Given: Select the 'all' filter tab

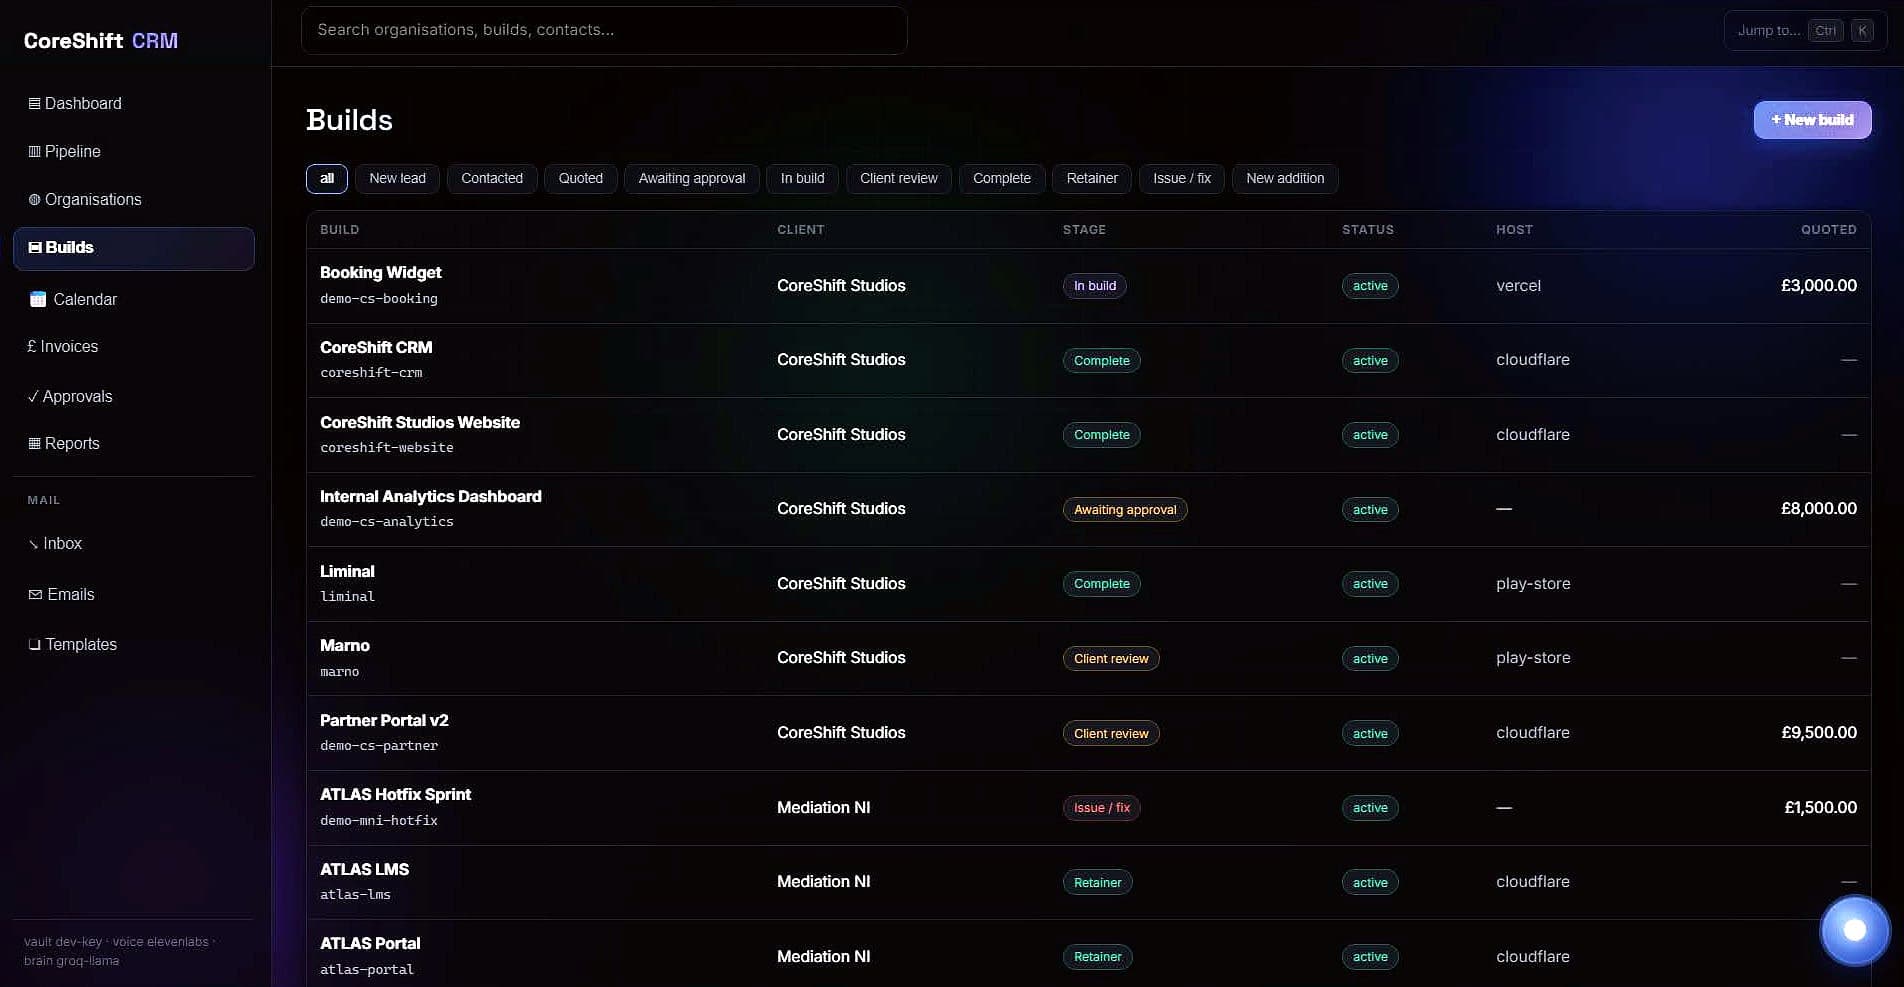Looking at the screenshot, I should tap(327, 179).
